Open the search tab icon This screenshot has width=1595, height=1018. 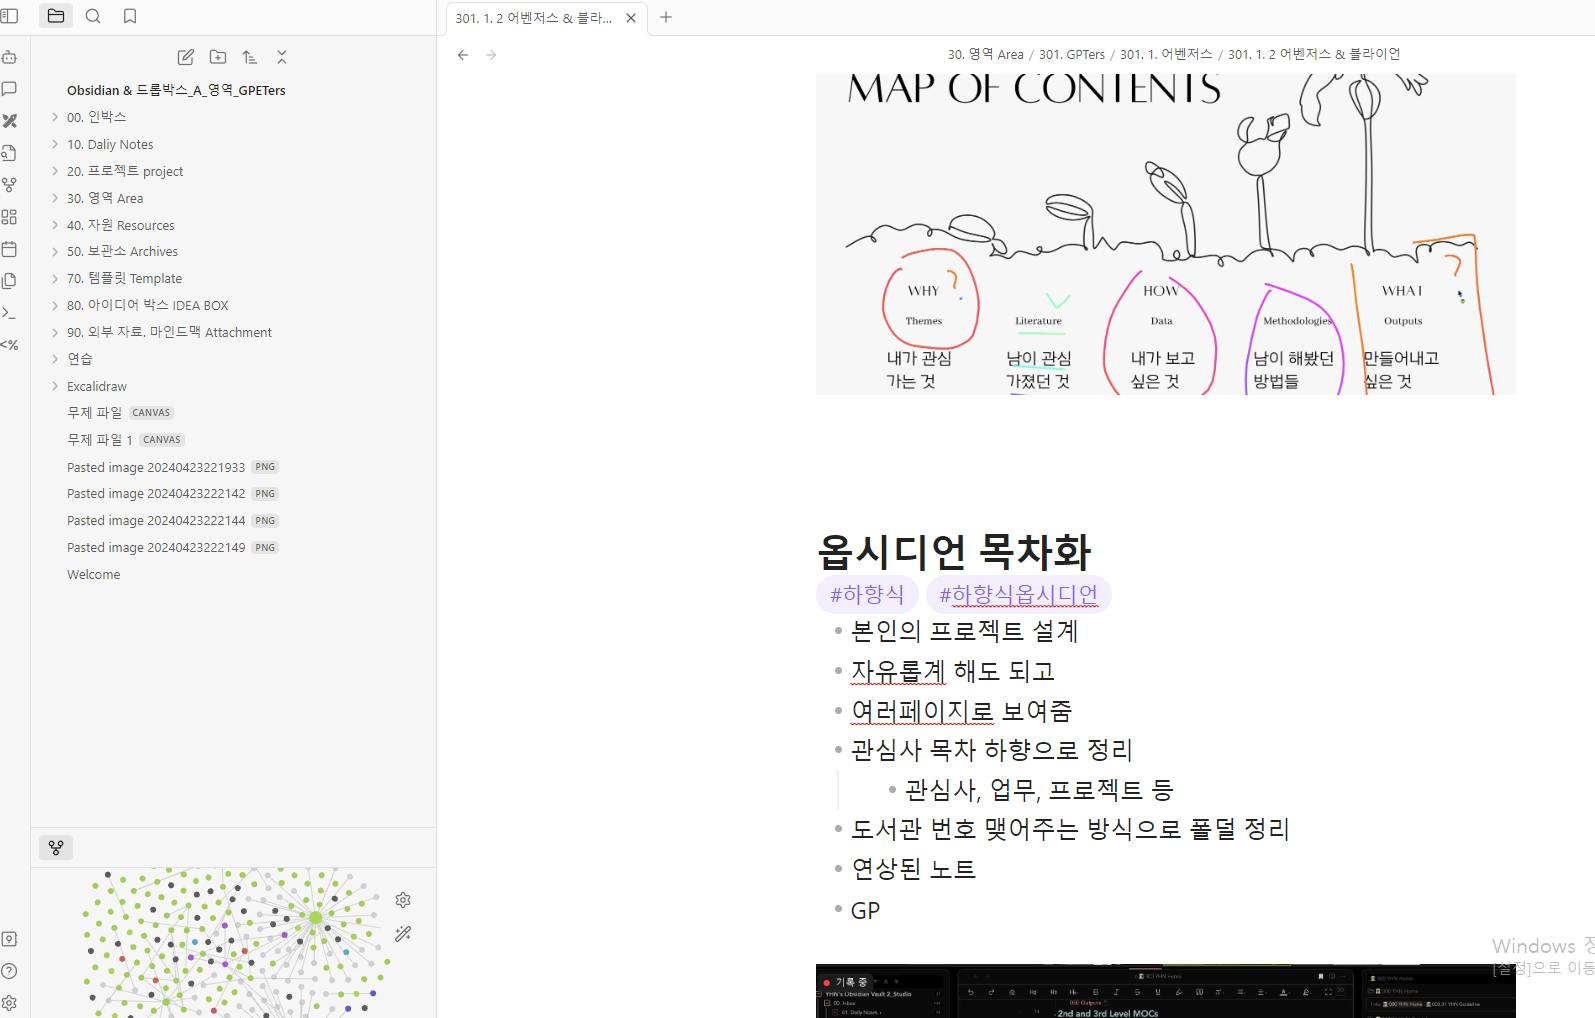click(93, 16)
